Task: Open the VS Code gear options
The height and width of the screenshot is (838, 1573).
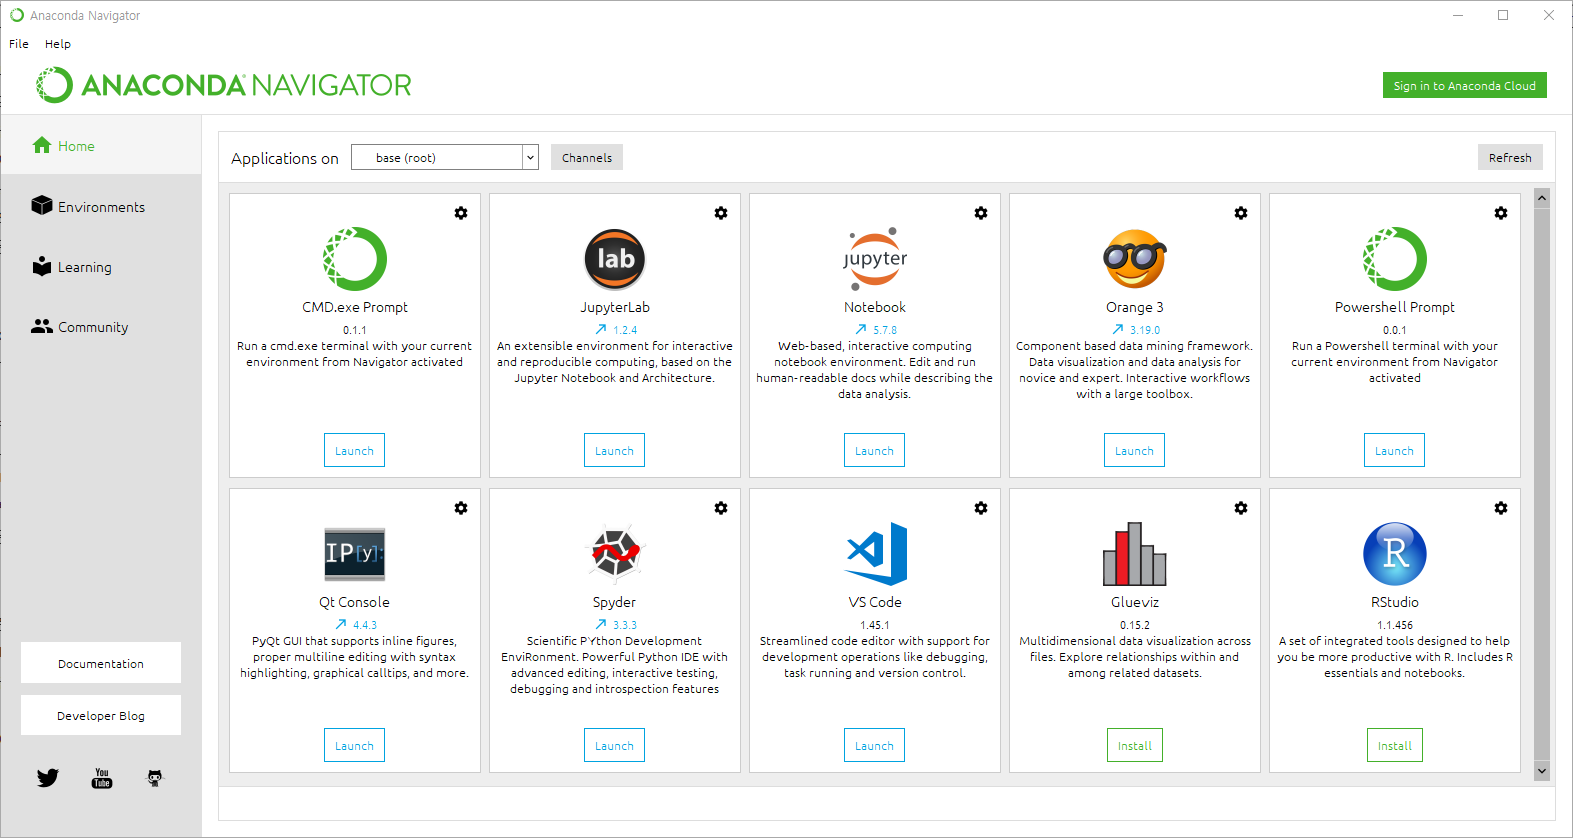Action: click(x=981, y=508)
